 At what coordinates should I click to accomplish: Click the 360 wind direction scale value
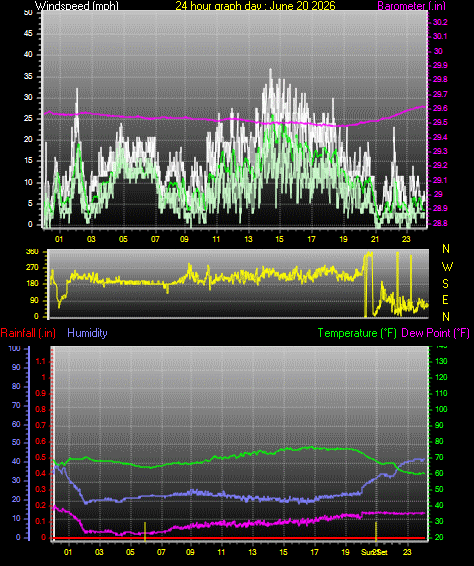pos(32,252)
